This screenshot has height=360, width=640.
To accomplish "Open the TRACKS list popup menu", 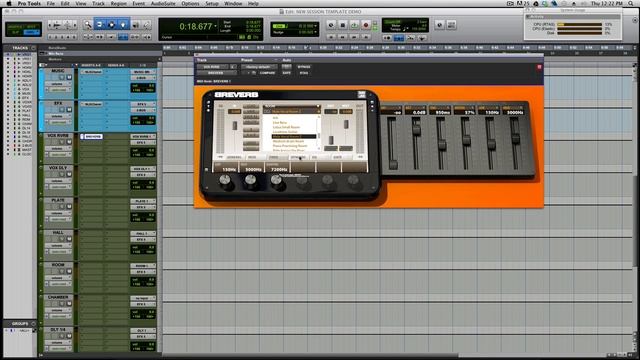I will 33,48.
